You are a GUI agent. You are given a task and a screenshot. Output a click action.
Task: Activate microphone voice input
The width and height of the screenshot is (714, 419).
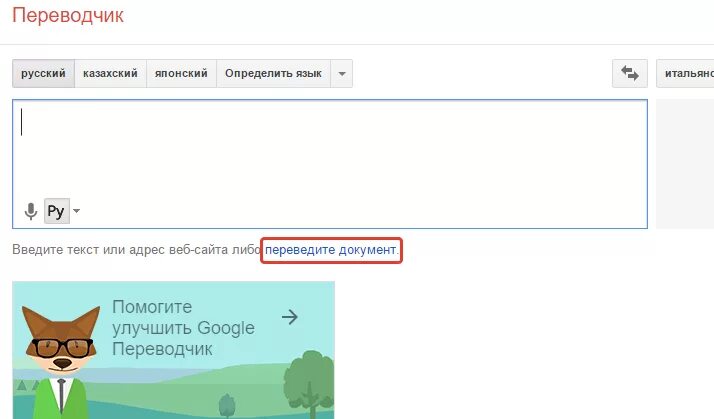31,211
